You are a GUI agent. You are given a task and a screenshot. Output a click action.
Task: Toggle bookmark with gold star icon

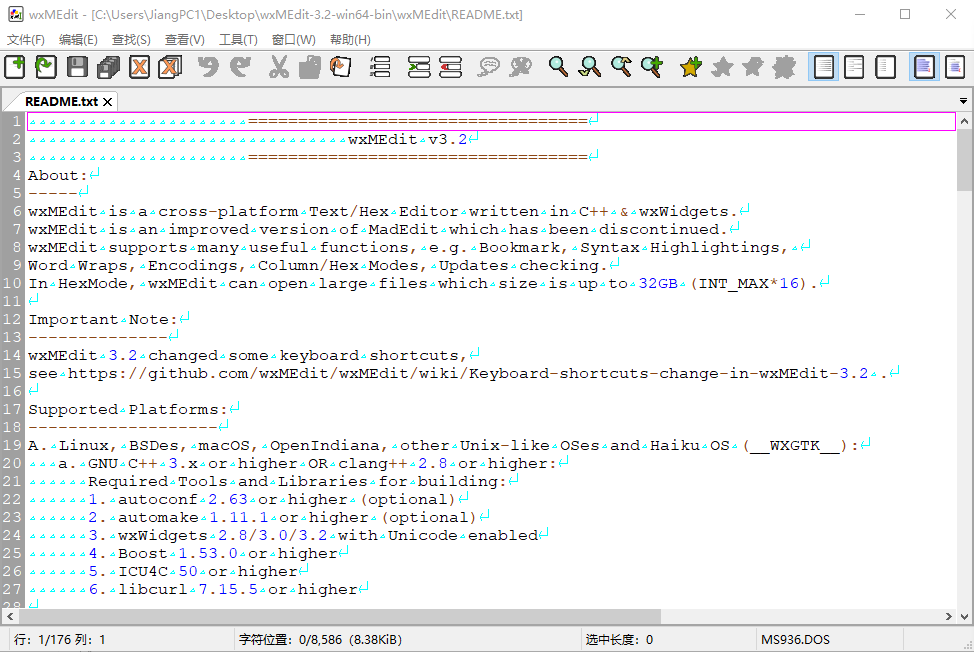(690, 66)
